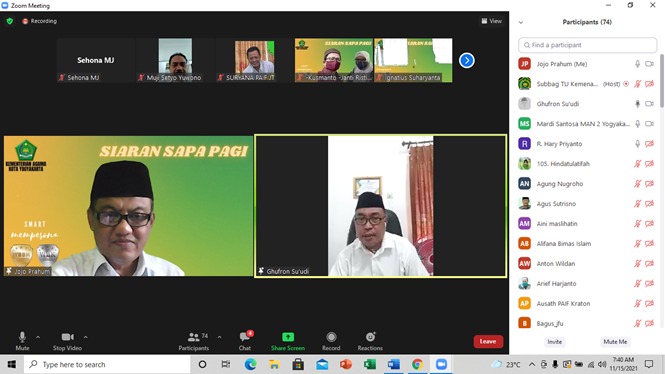Start recording with the Record icon
The width and height of the screenshot is (665, 374).
331,337
